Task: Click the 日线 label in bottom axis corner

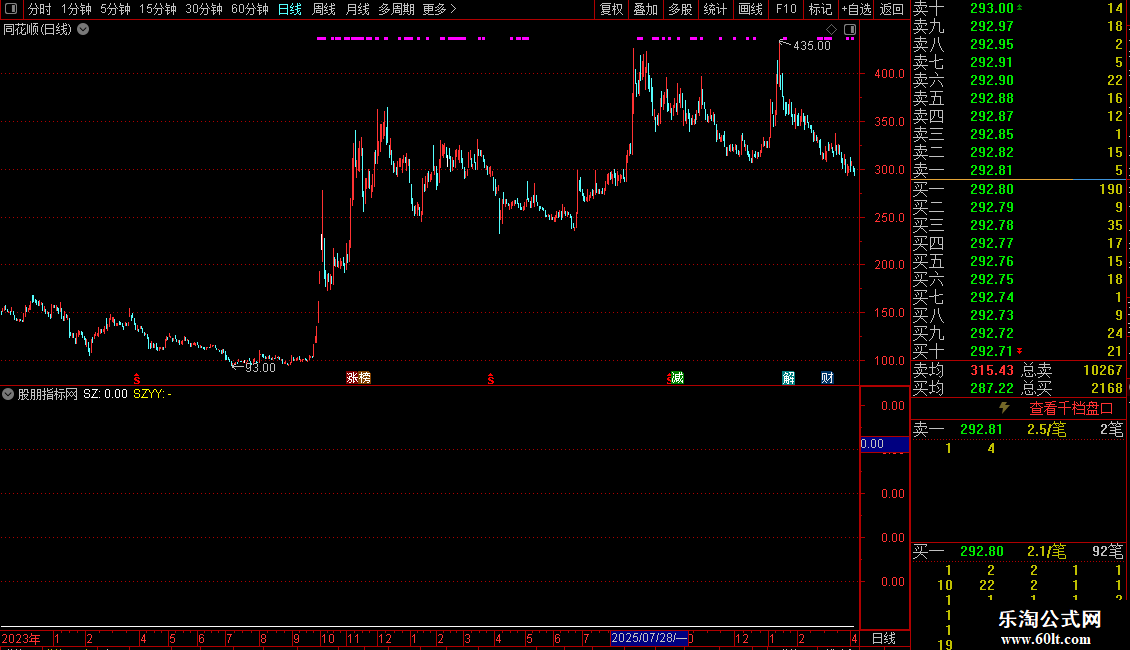Action: pos(884,638)
